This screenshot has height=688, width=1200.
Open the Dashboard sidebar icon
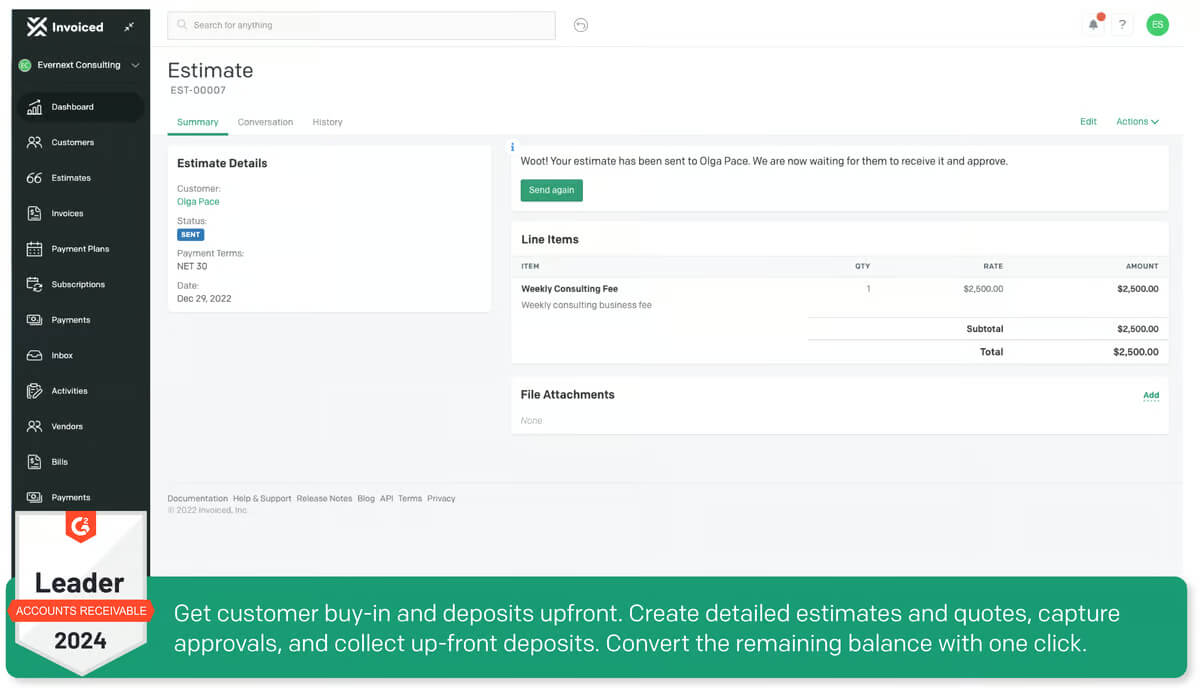coord(34,107)
